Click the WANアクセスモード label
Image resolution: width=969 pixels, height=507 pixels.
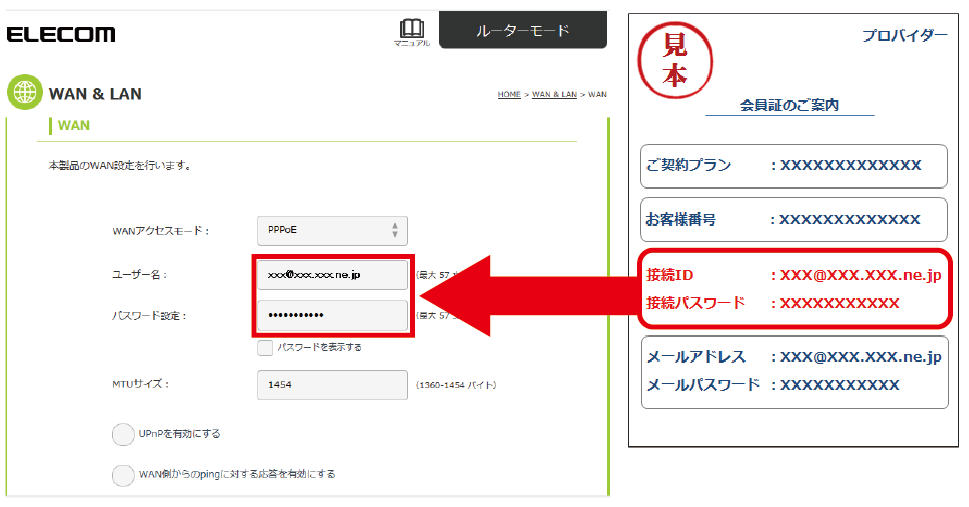pos(161,231)
